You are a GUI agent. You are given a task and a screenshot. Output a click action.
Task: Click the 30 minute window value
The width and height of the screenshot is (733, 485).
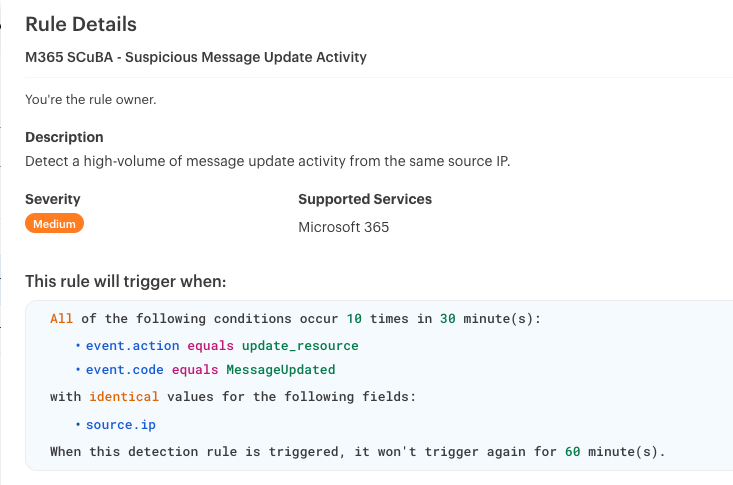(448, 318)
